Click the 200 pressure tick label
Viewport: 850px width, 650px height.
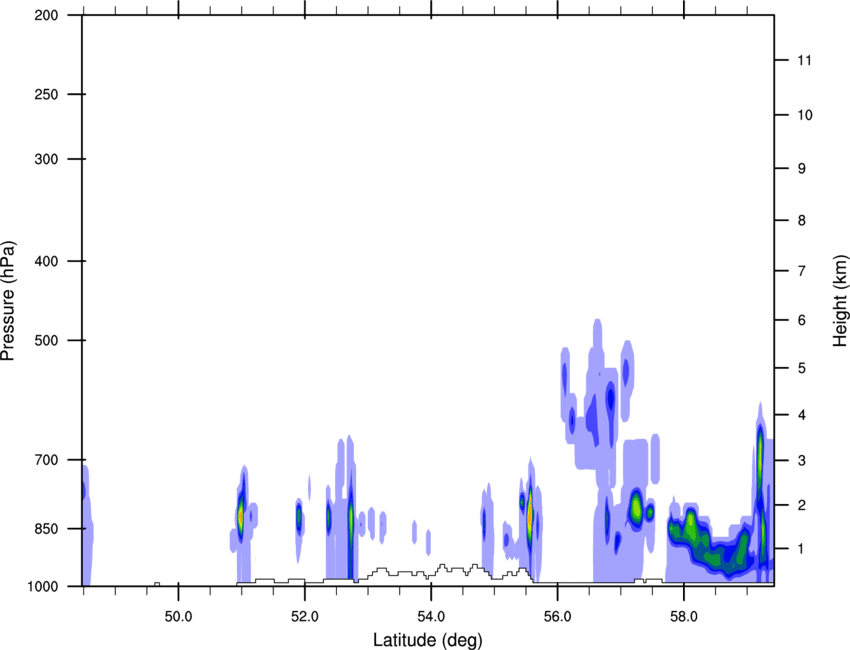pos(46,15)
